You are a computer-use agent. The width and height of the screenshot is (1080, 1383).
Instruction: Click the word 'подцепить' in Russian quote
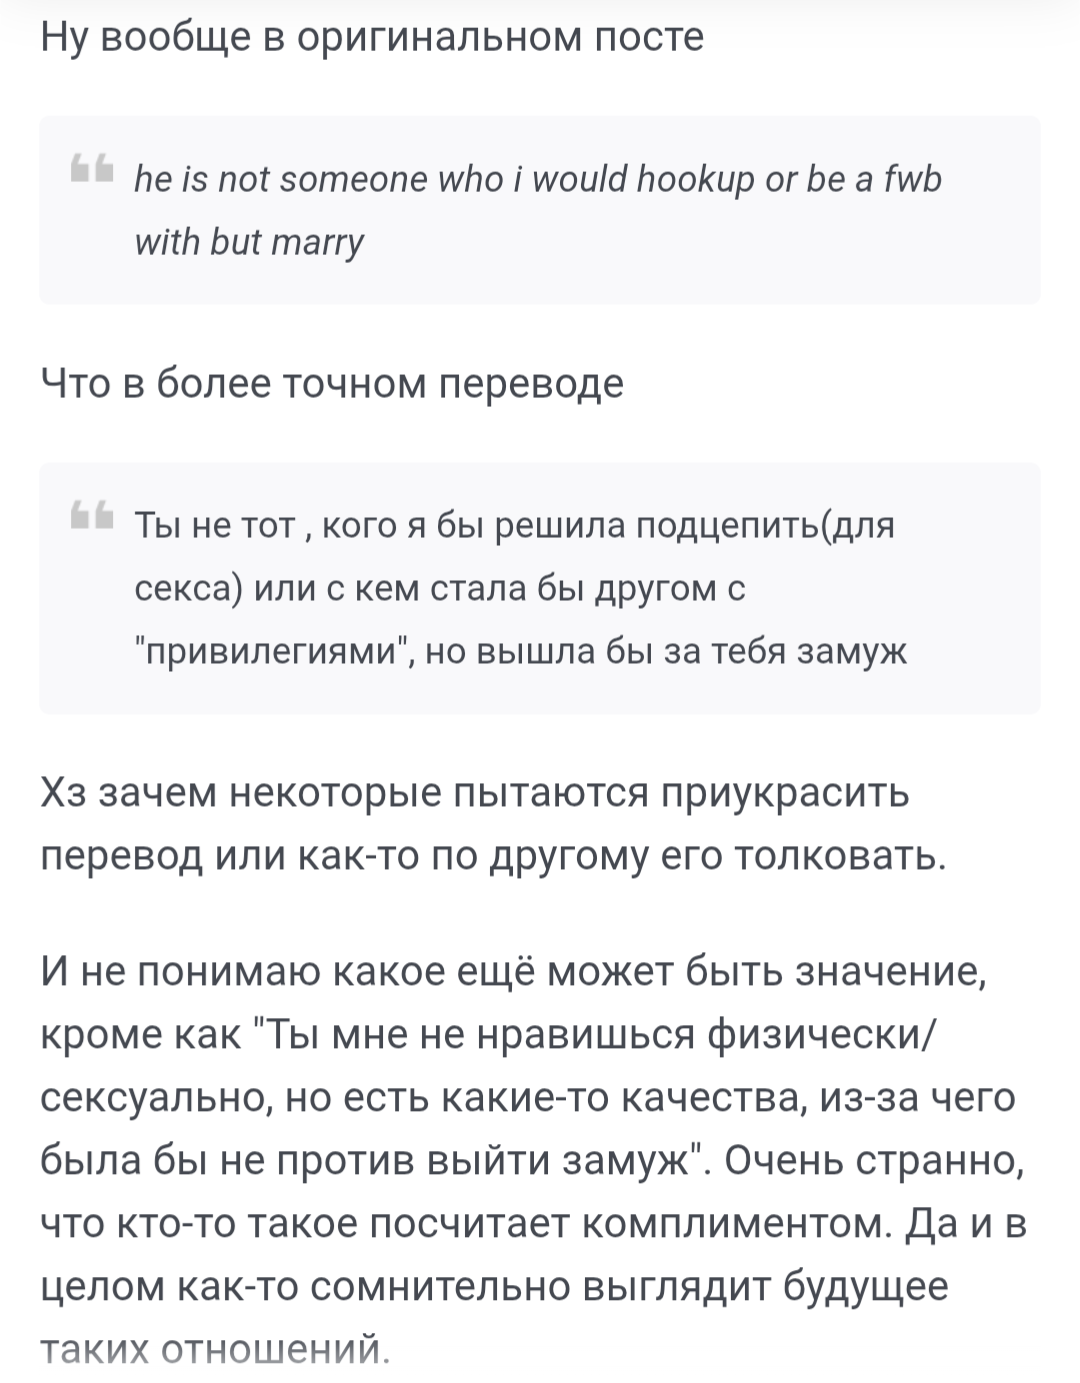tap(728, 526)
